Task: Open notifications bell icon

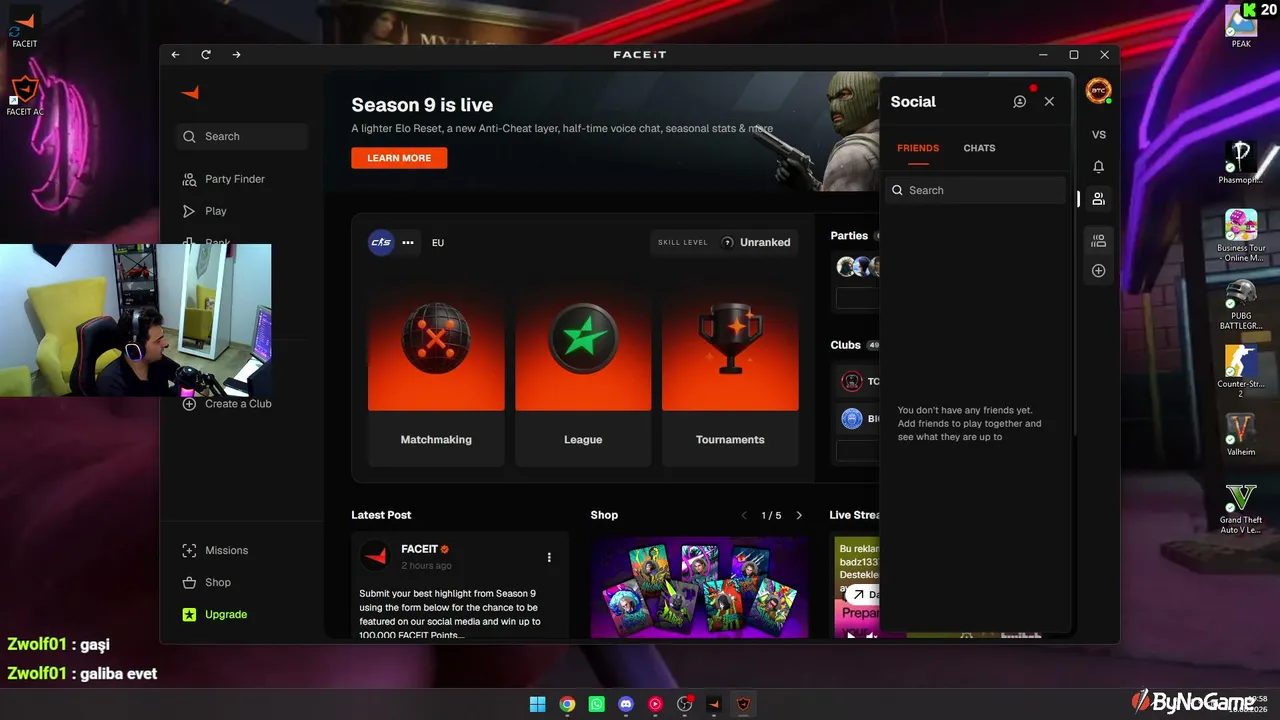Action: (x=1099, y=167)
